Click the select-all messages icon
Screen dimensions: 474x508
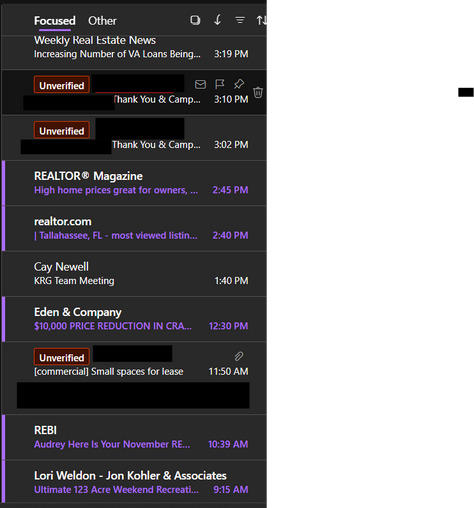pyautogui.click(x=195, y=20)
